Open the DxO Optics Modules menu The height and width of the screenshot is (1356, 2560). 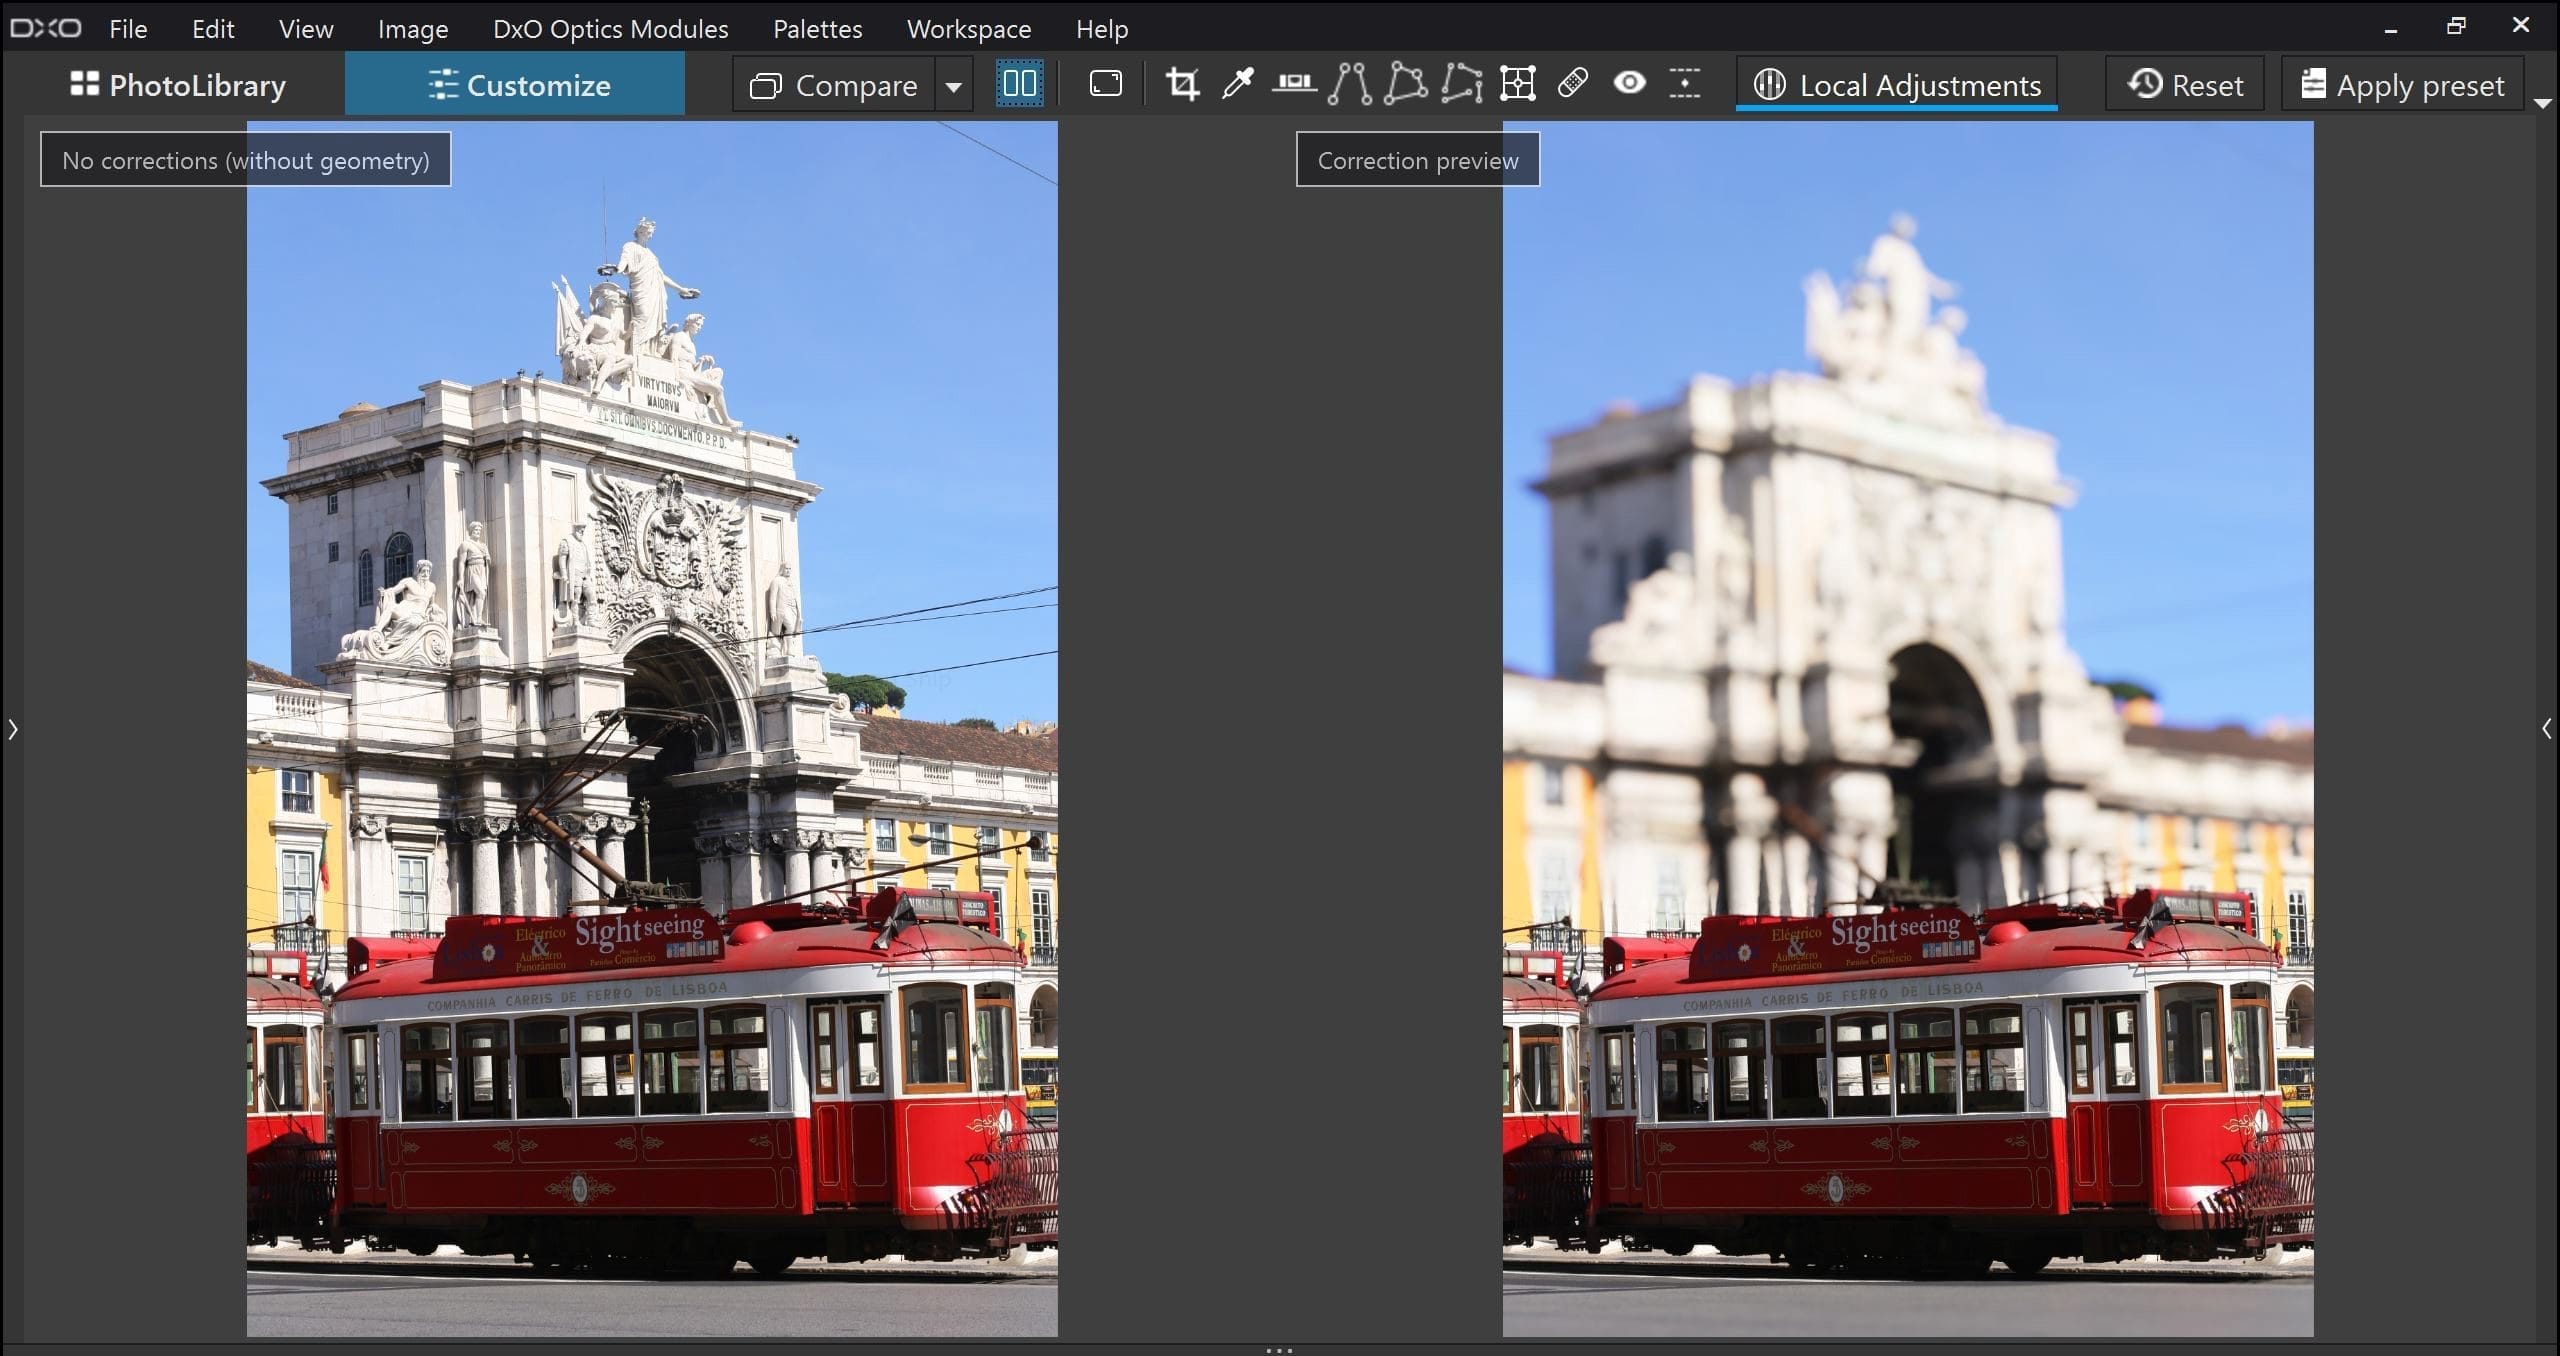pos(611,28)
